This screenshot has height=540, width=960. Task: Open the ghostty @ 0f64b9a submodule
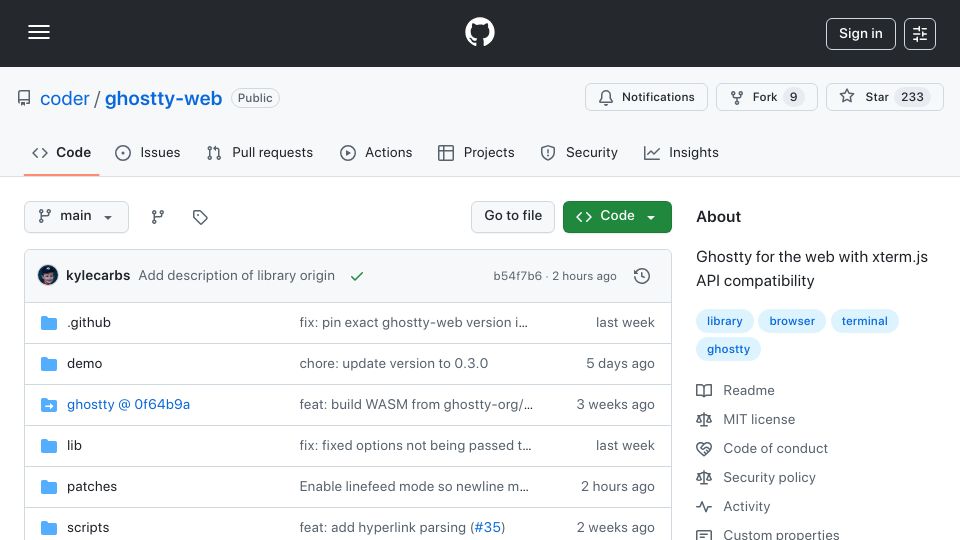tap(129, 405)
